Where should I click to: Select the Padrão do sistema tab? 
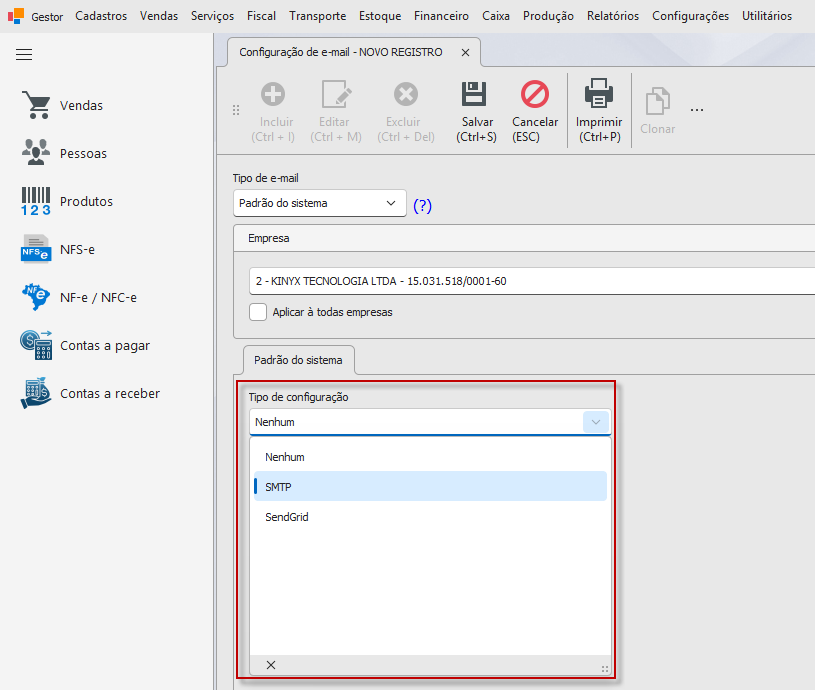click(298, 360)
